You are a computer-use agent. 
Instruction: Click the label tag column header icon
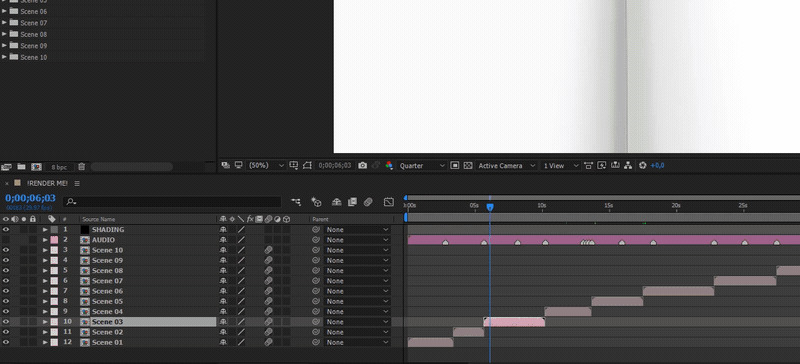[52, 219]
